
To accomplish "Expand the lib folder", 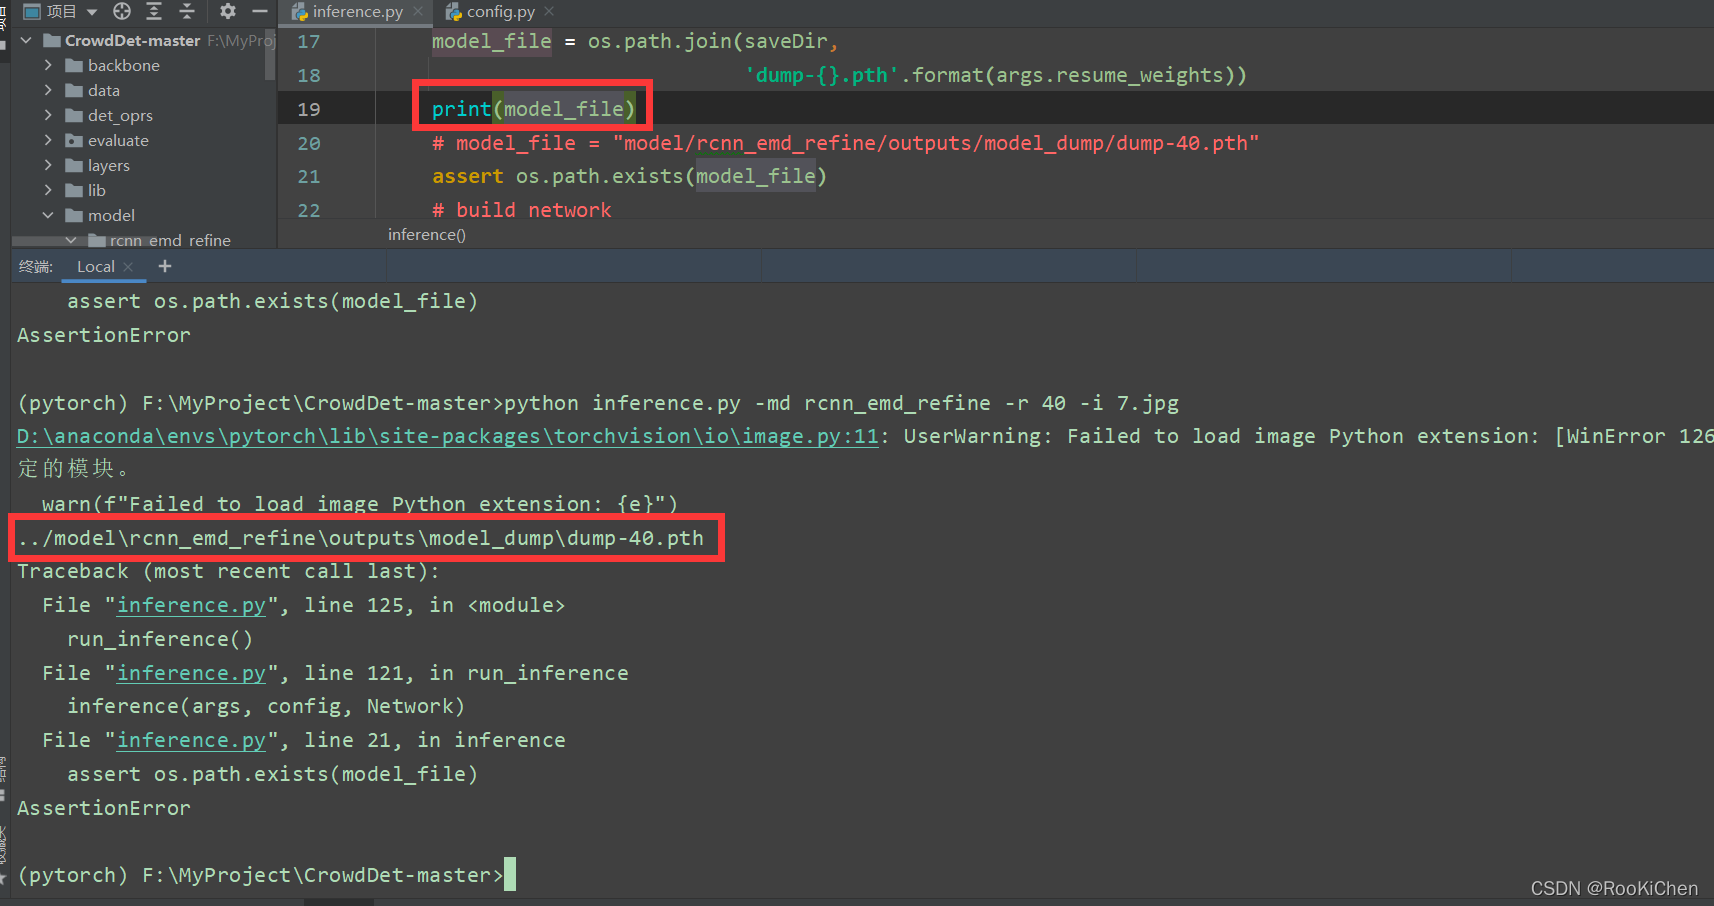I will [48, 190].
